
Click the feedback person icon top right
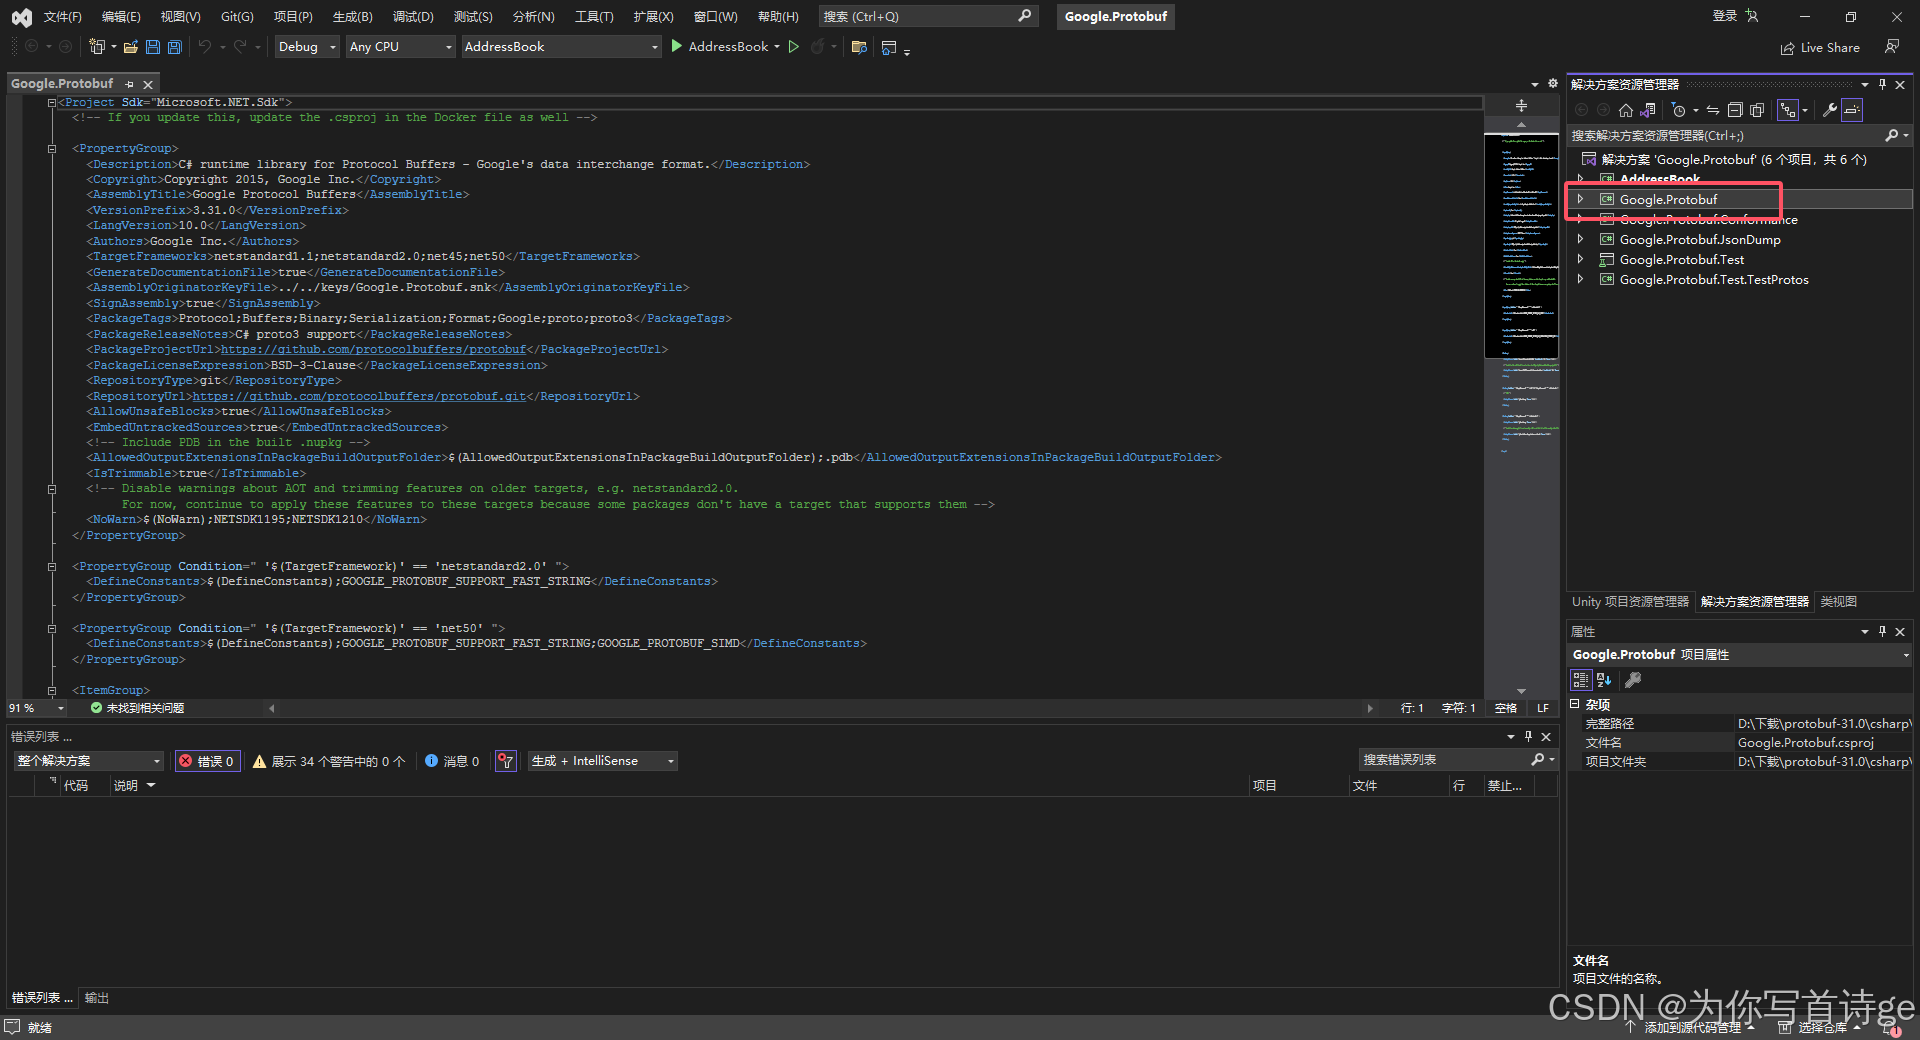pyautogui.click(x=1892, y=47)
